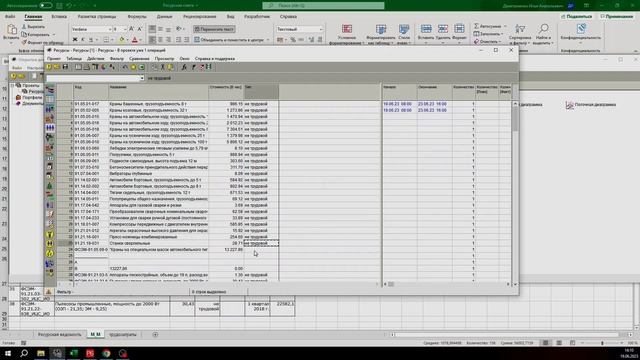Click the blue people icon in left sidebar
Viewport: 640px width, 360px height.
(x=49, y=128)
